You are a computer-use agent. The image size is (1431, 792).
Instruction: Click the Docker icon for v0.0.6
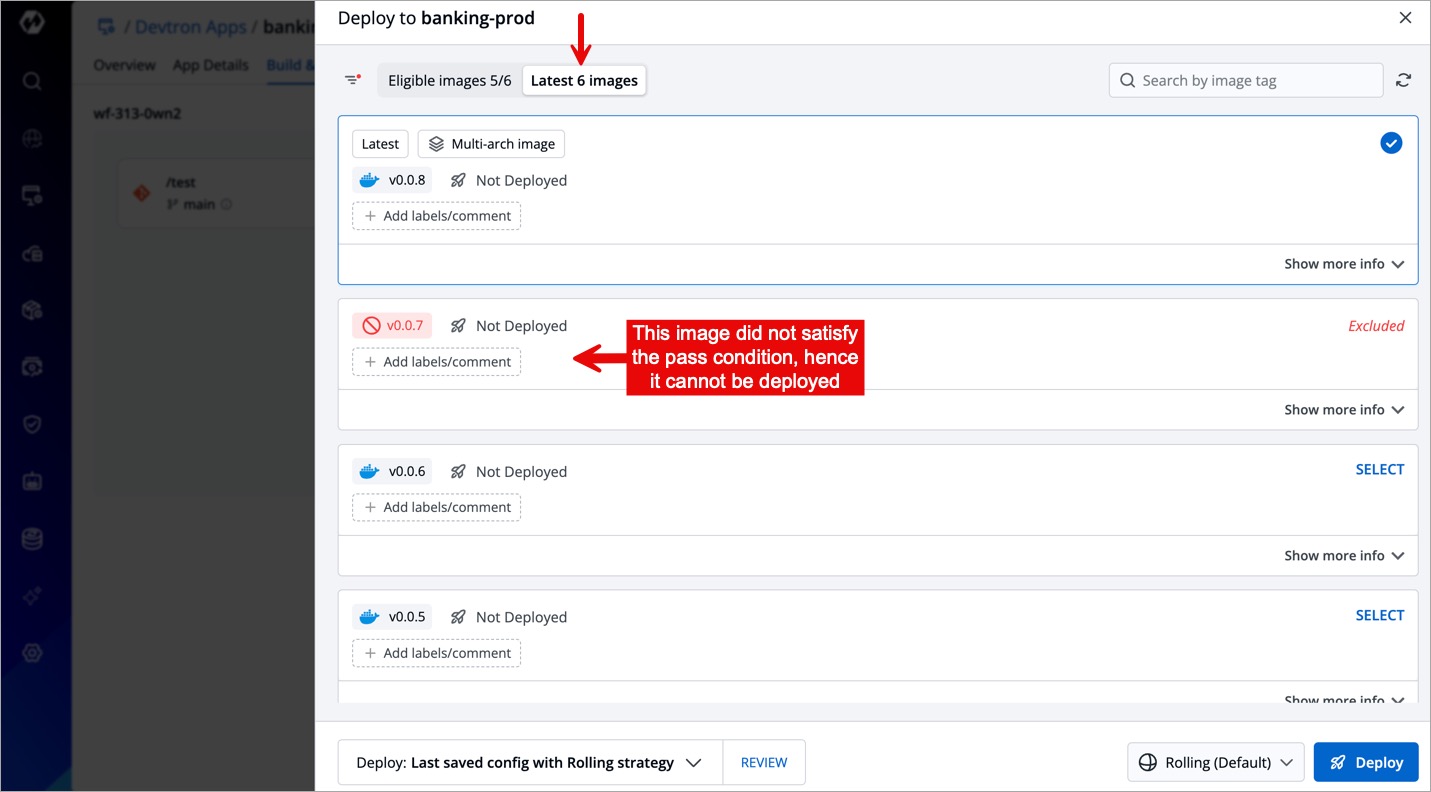pyautogui.click(x=369, y=472)
